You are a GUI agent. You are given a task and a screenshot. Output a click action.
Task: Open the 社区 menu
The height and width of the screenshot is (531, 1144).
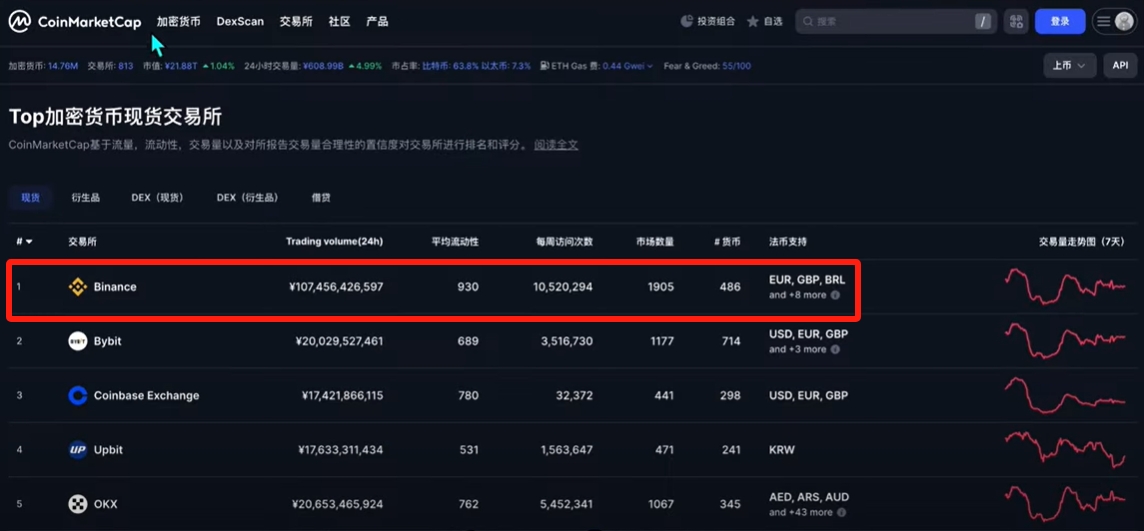[339, 22]
